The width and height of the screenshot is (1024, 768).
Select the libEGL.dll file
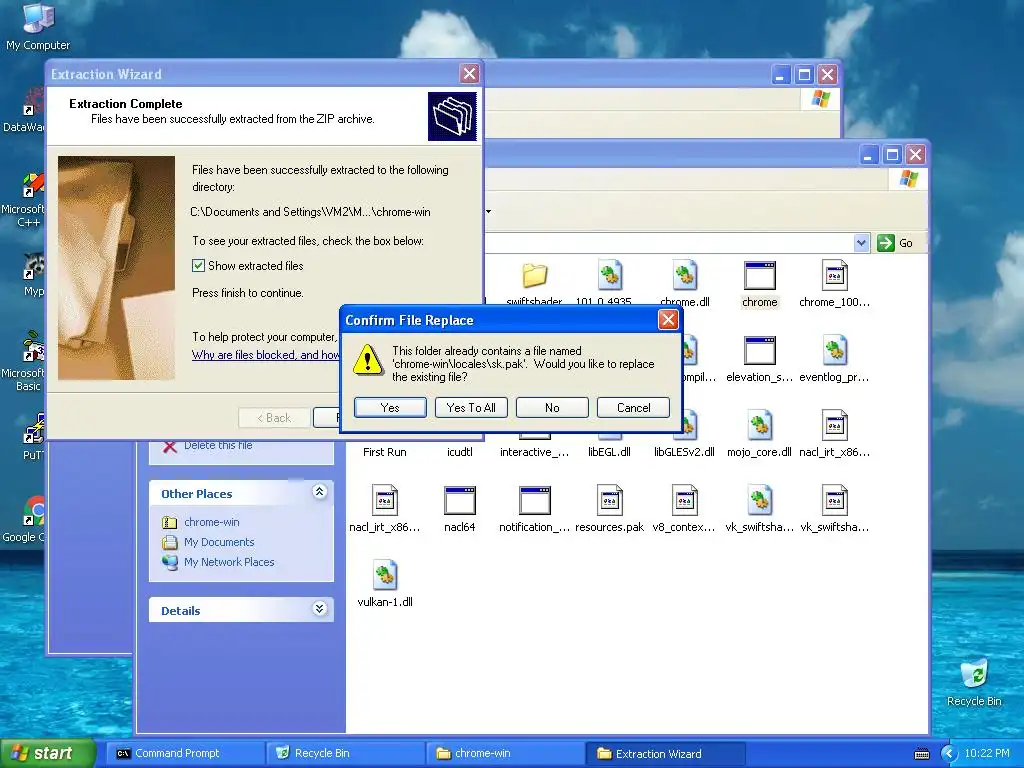609,451
